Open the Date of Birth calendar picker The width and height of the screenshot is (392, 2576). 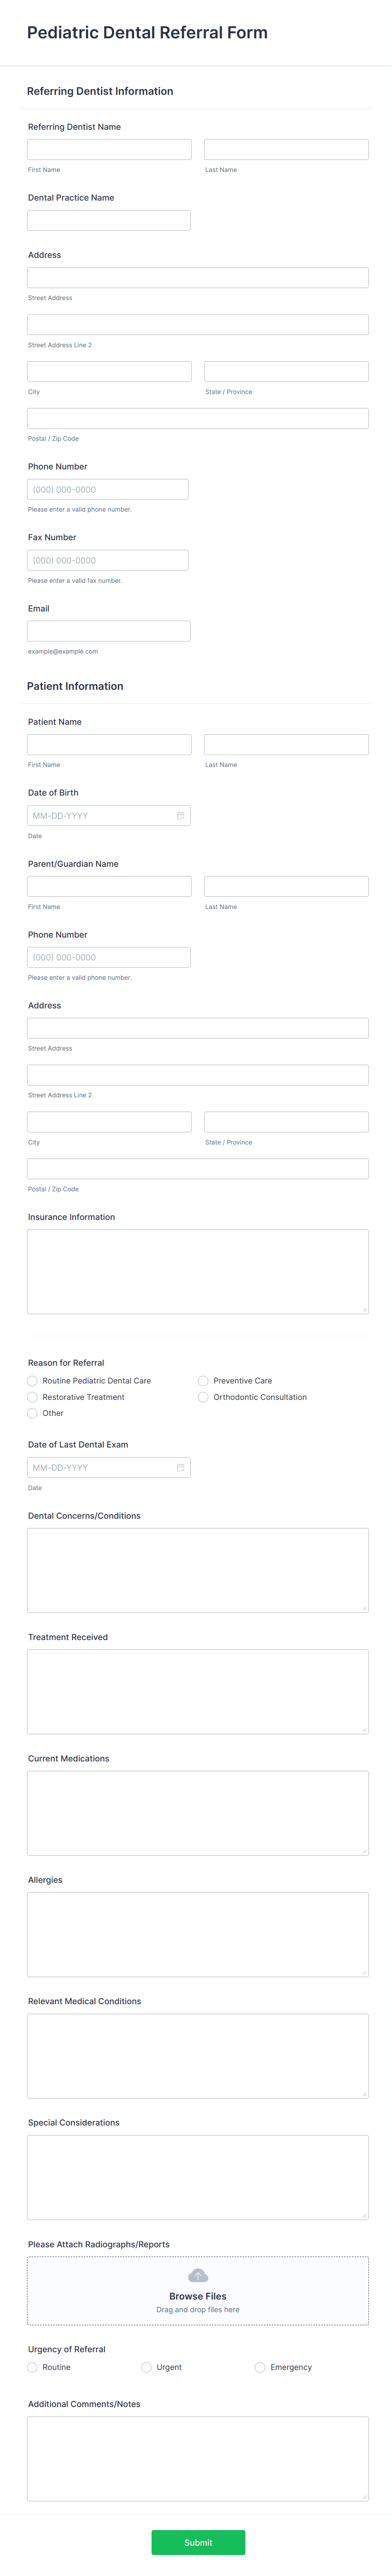point(180,815)
